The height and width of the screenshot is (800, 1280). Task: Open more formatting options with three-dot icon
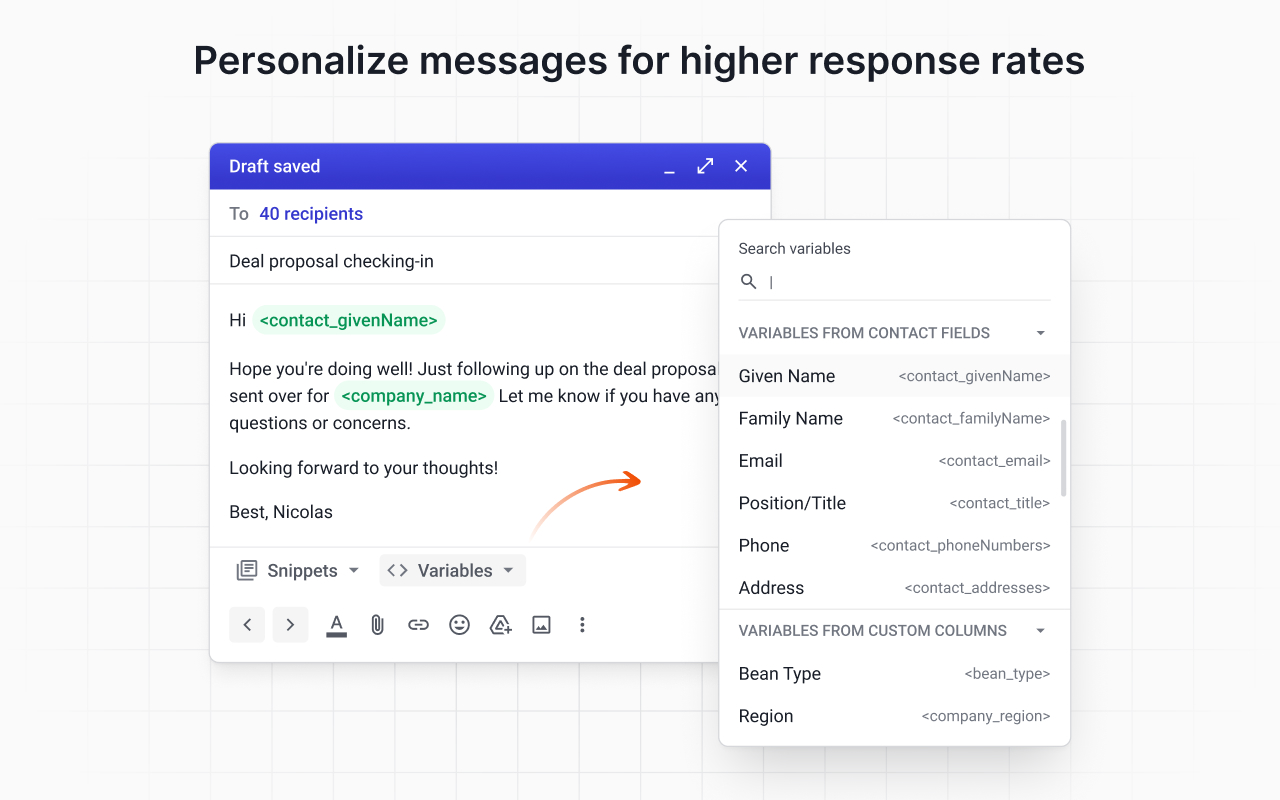coord(582,624)
